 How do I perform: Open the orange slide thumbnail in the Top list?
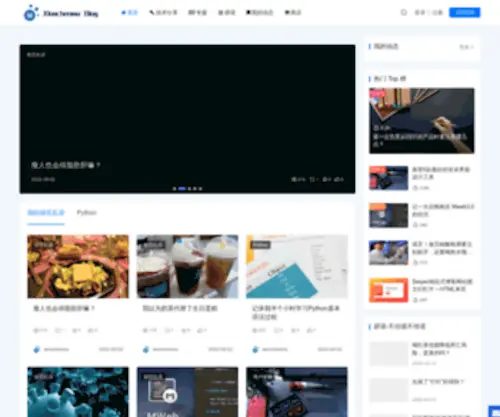click(388, 290)
